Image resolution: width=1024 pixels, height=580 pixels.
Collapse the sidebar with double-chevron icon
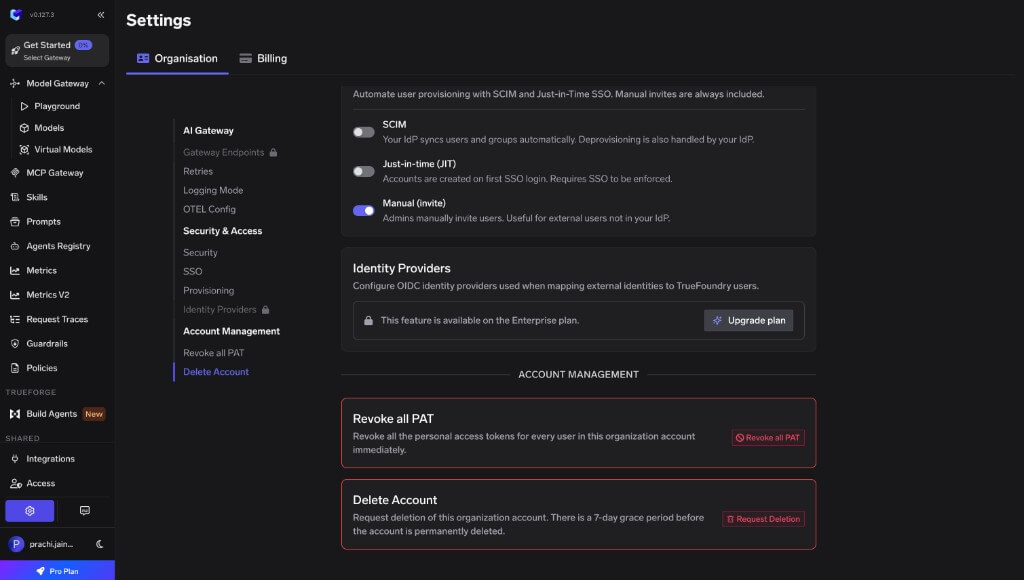[x=101, y=14]
